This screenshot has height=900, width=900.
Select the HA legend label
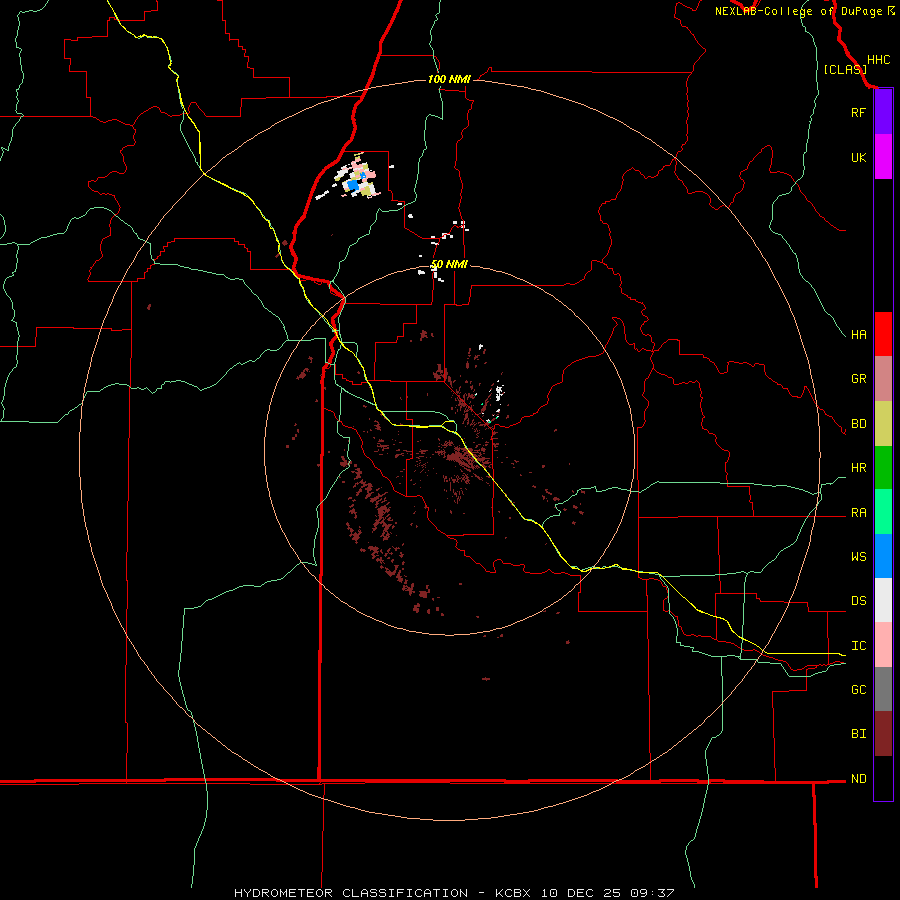858,334
